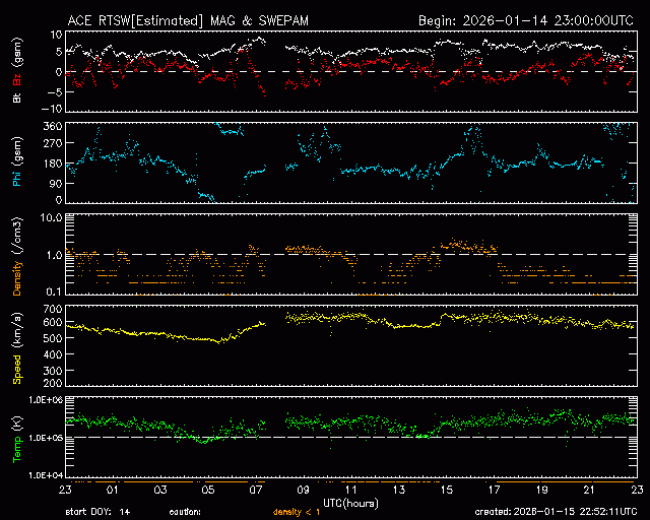Click the "17" hour label on the time axis
The image size is (650, 520).
pos(494,490)
